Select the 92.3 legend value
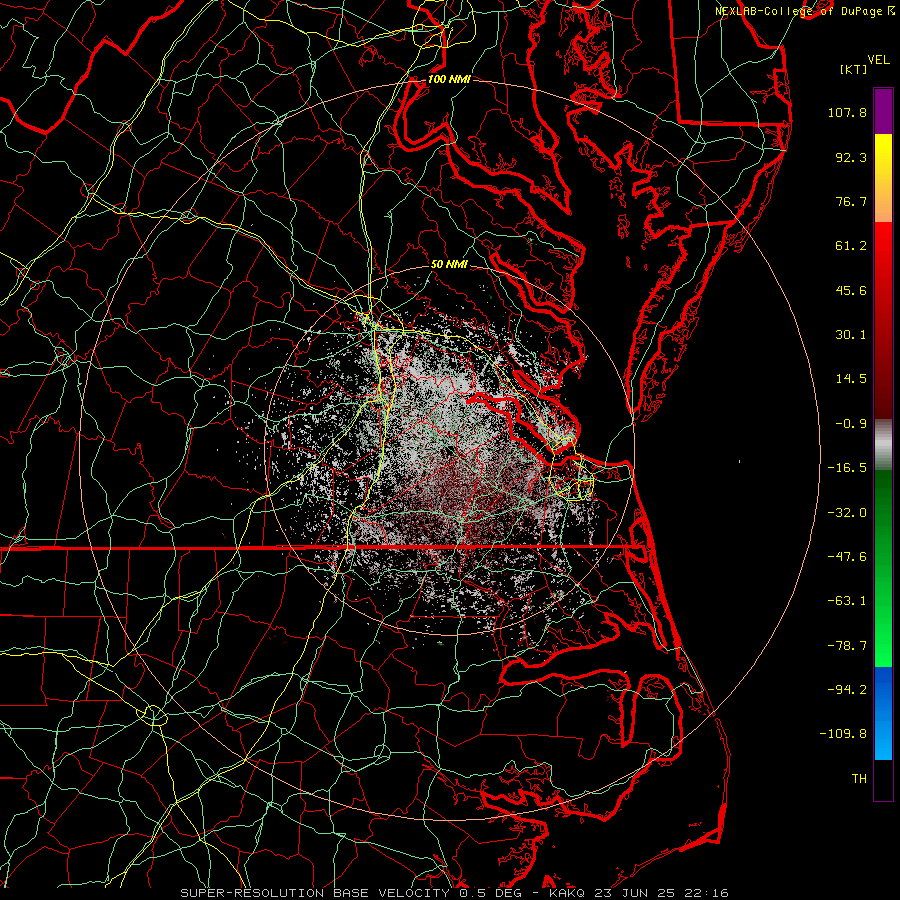The height and width of the screenshot is (900, 900). (x=851, y=157)
